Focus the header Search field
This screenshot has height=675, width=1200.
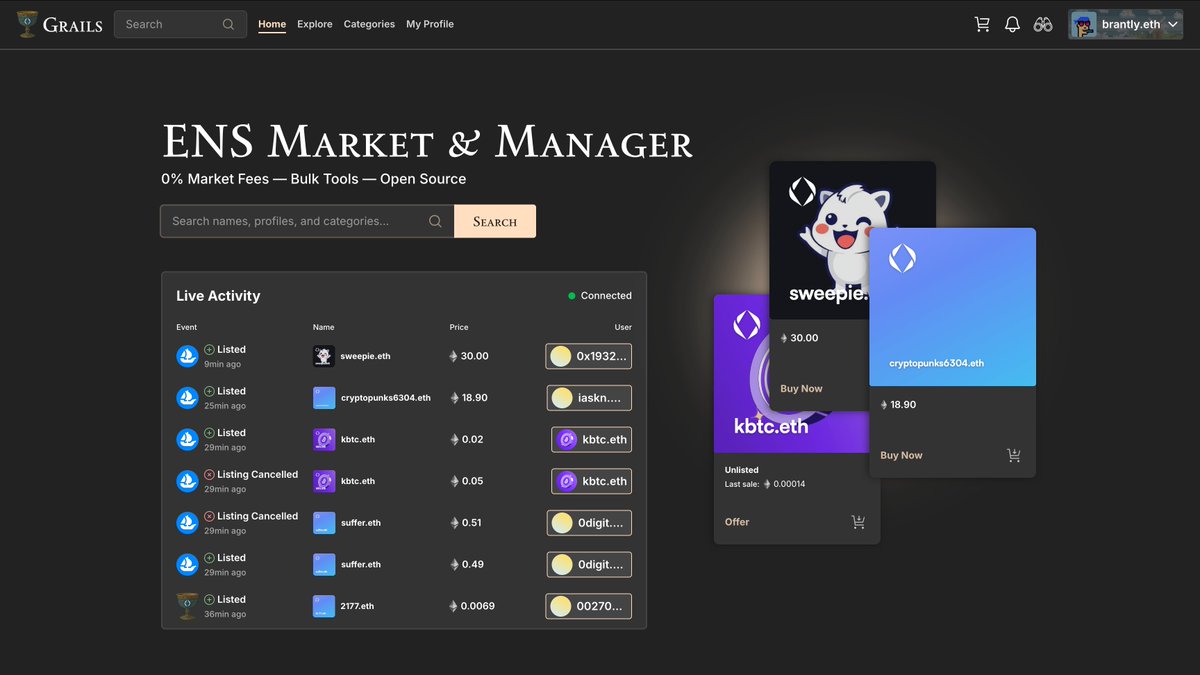point(181,24)
